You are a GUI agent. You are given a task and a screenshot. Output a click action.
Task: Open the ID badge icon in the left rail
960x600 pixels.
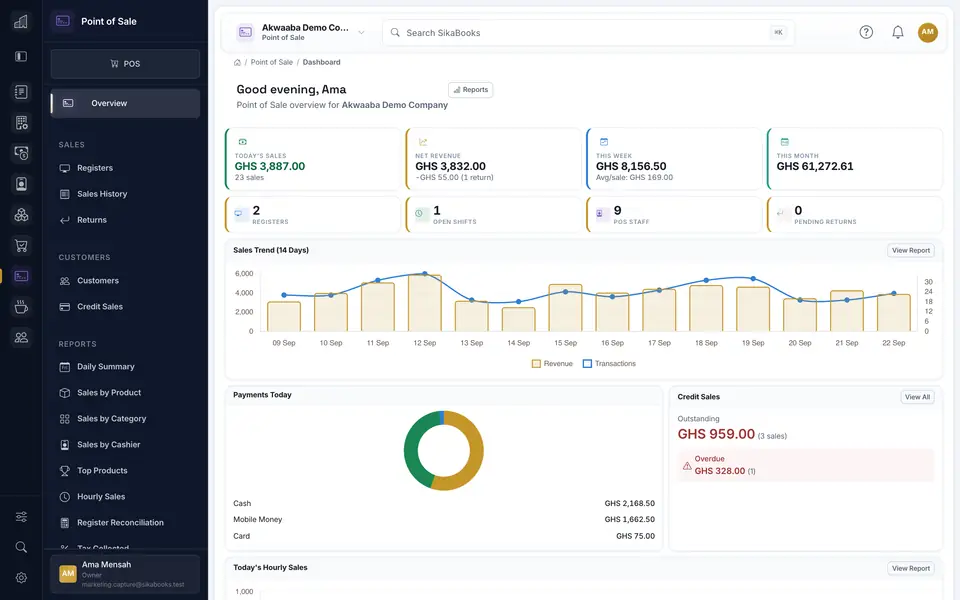[x=21, y=184]
